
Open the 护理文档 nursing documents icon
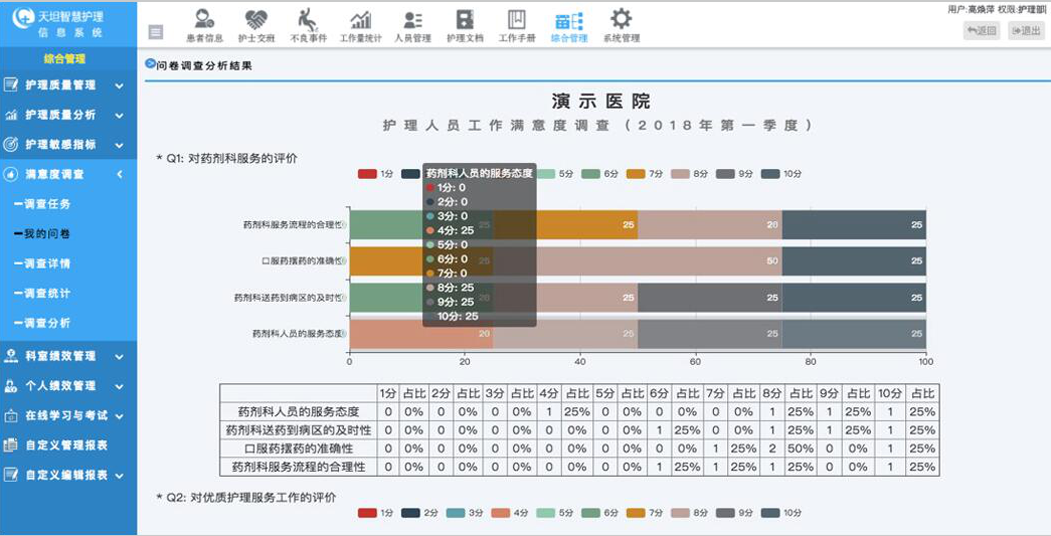click(x=465, y=25)
